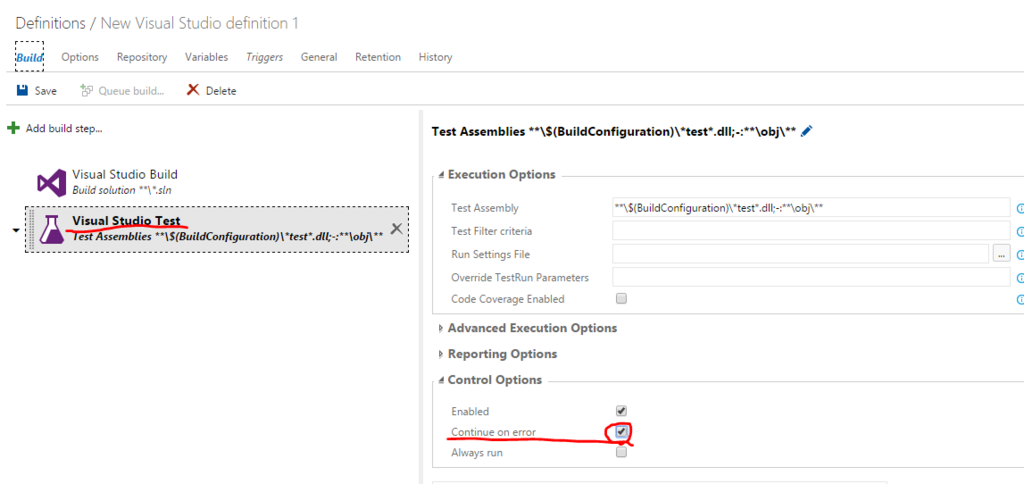Screen dimensions: 1024x484
Task: Select the Visual Studio Test step name
Action: 126,221
